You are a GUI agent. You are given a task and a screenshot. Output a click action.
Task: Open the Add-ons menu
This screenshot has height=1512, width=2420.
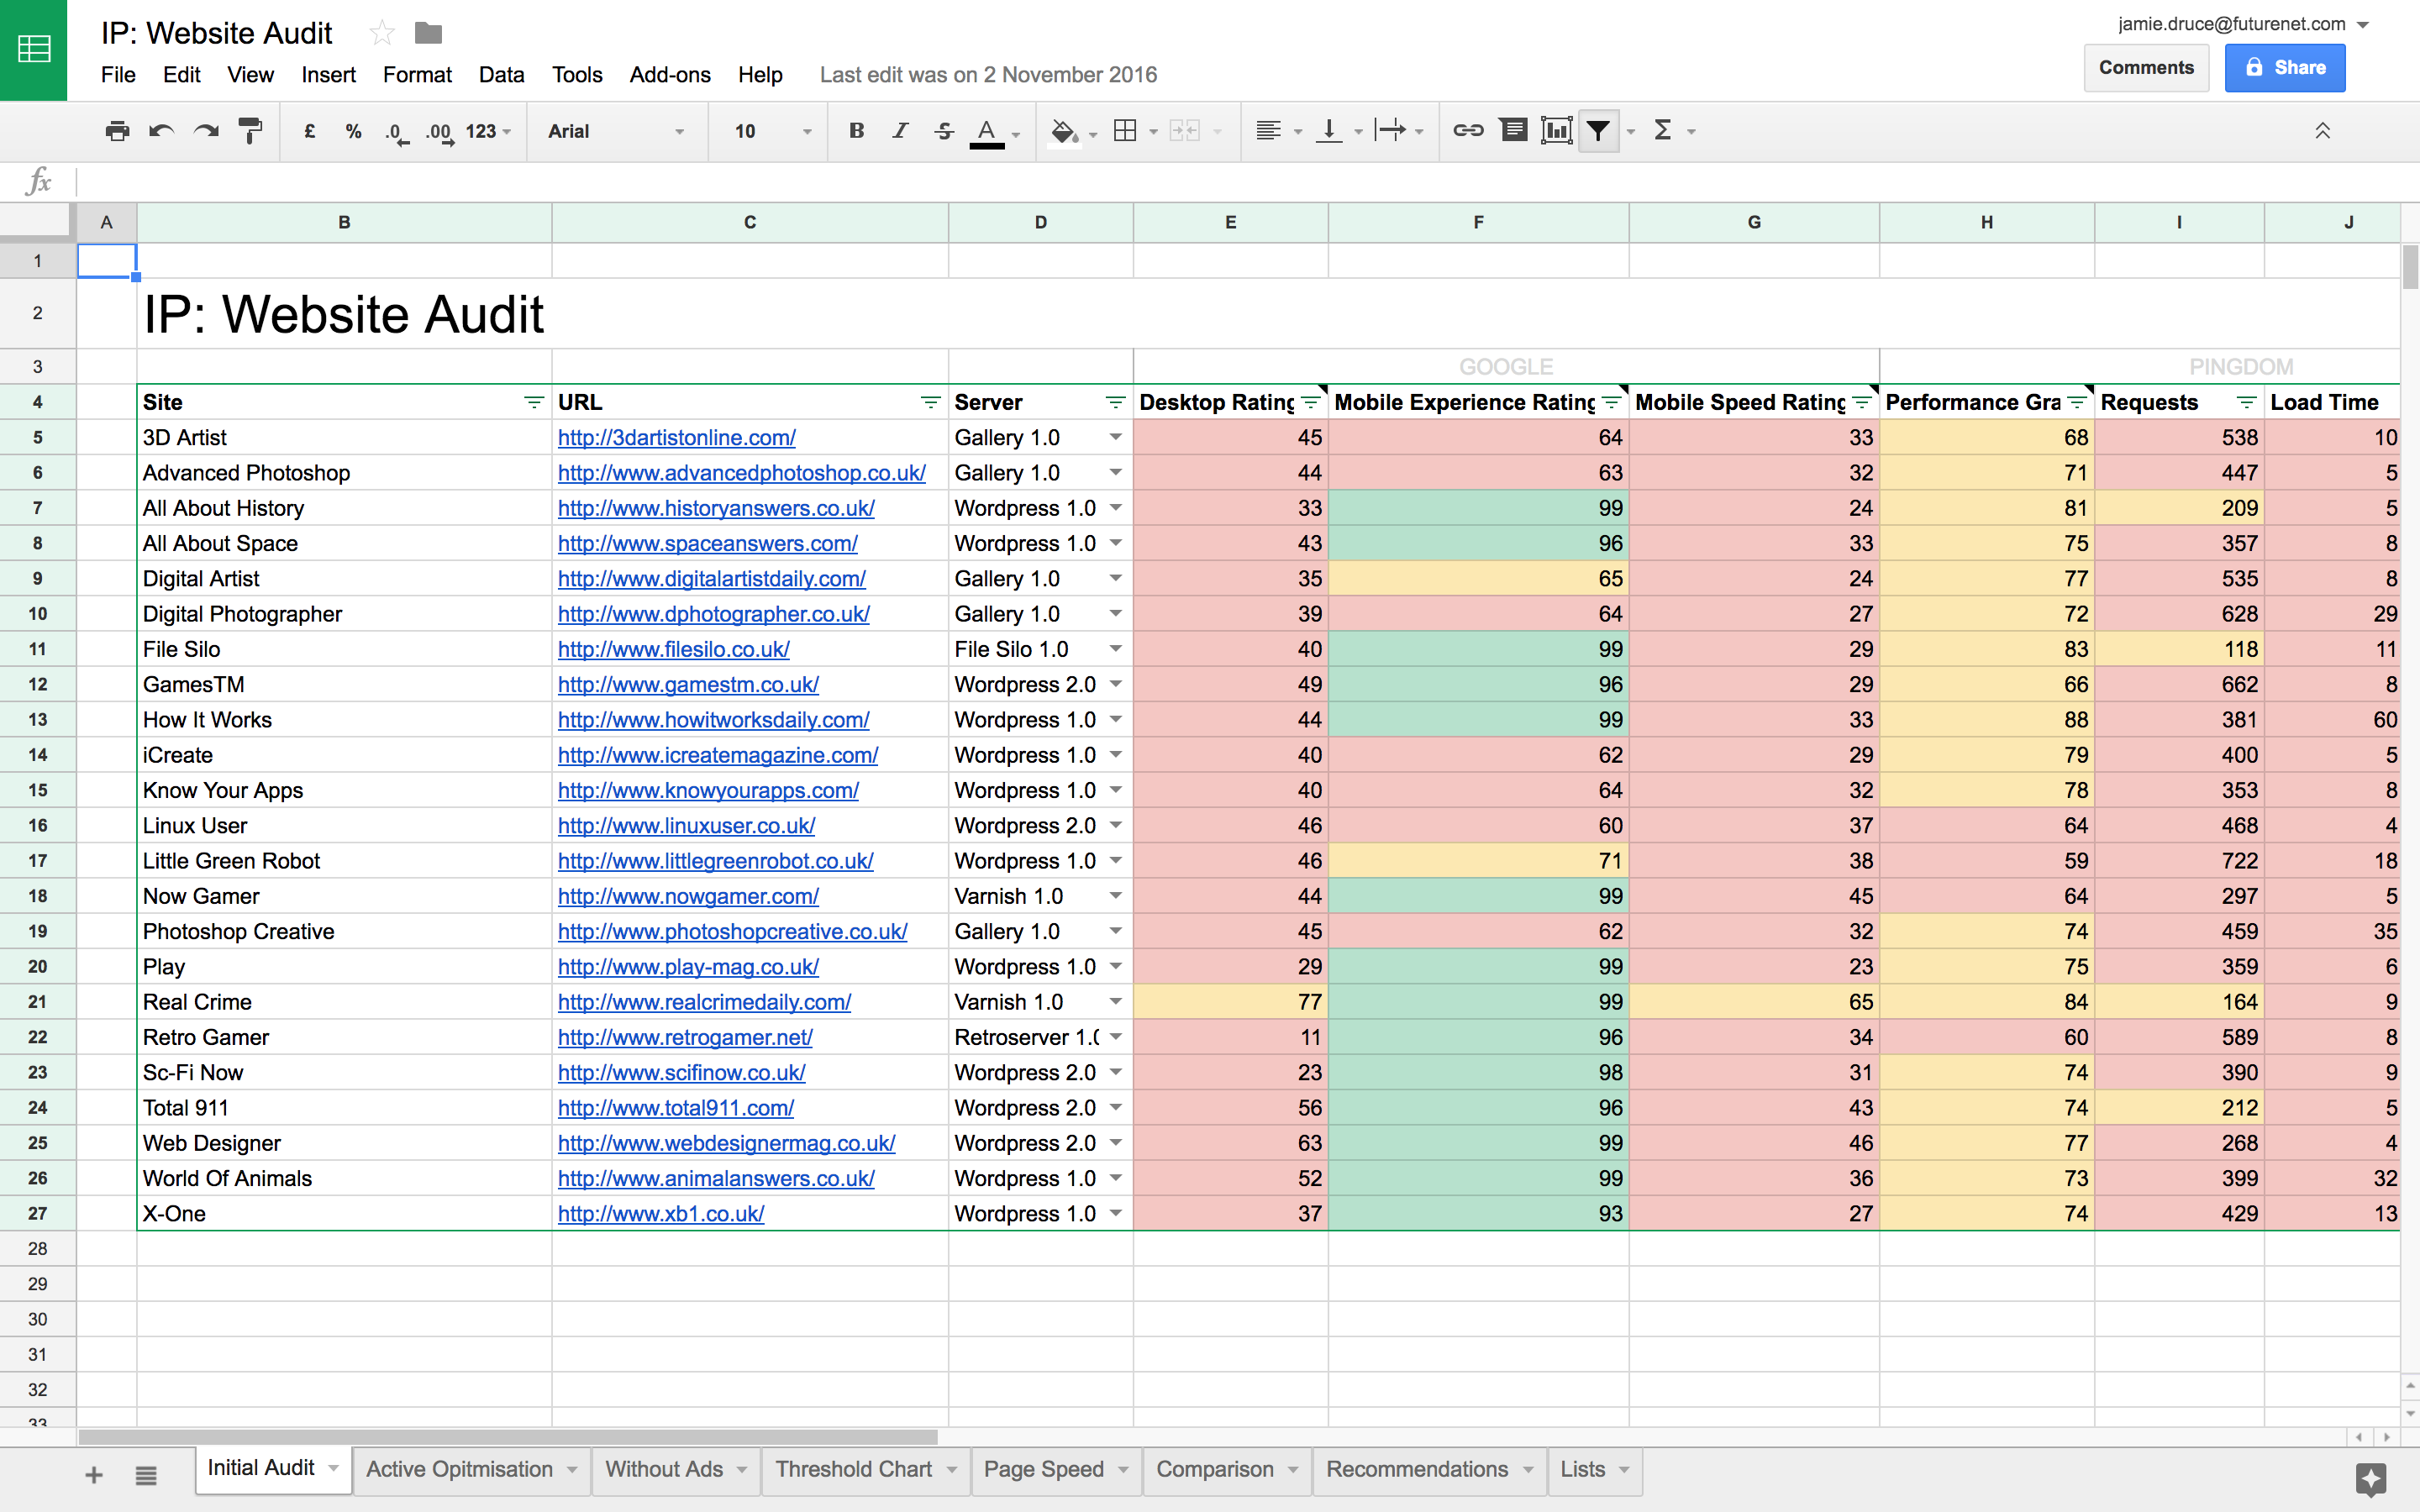[670, 75]
